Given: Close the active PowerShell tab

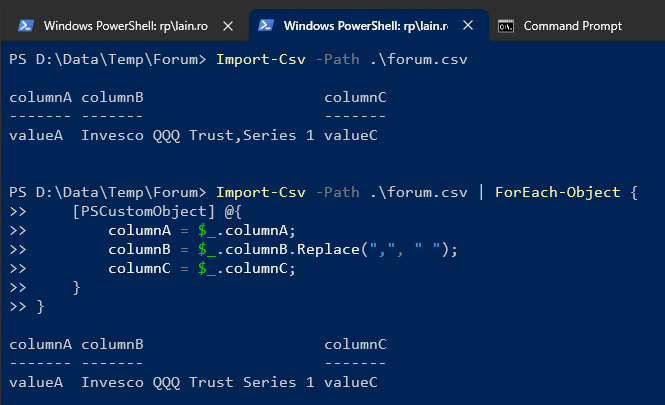Looking at the screenshot, I should [468, 25].
